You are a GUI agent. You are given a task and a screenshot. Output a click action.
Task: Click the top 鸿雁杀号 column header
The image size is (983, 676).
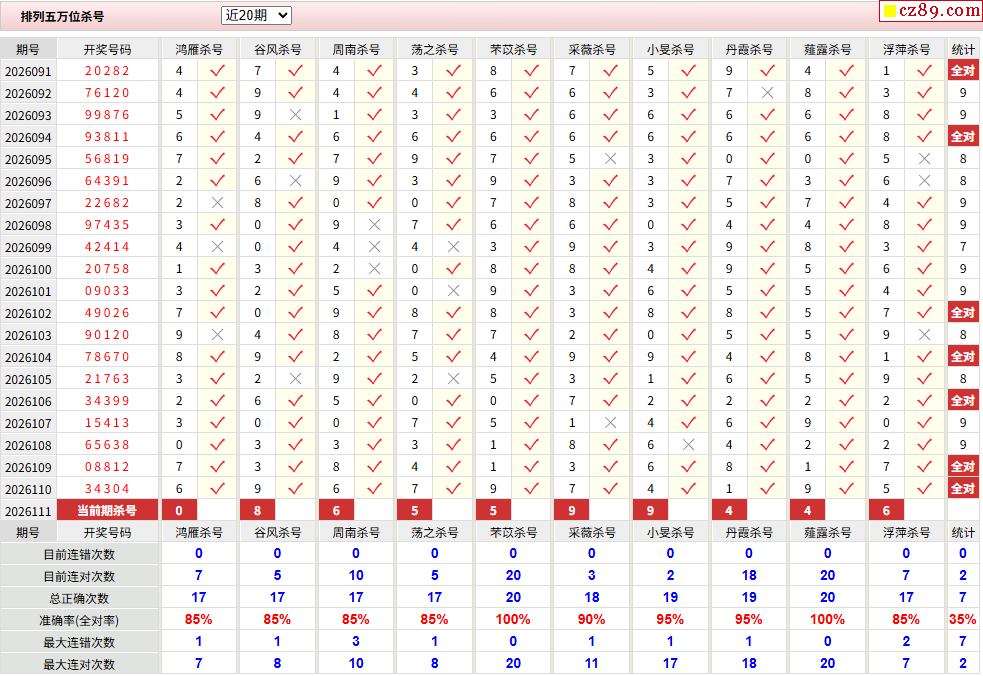tap(199, 50)
